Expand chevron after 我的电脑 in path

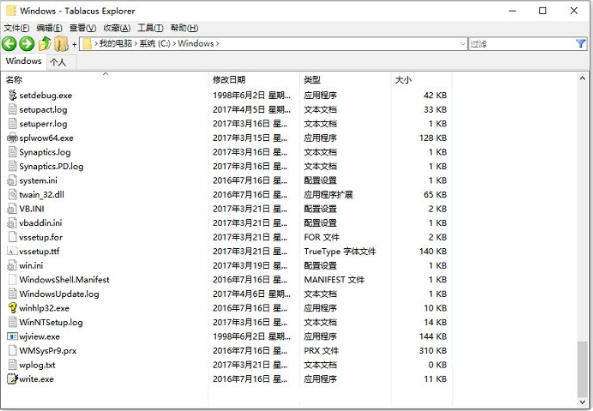[x=135, y=44]
